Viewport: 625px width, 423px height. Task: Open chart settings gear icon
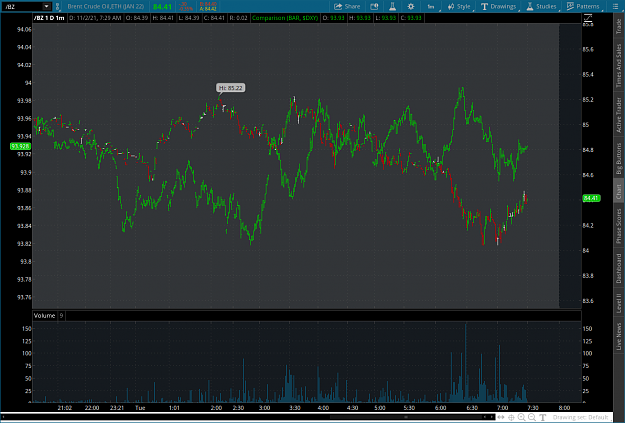pyautogui.click(x=411, y=6)
